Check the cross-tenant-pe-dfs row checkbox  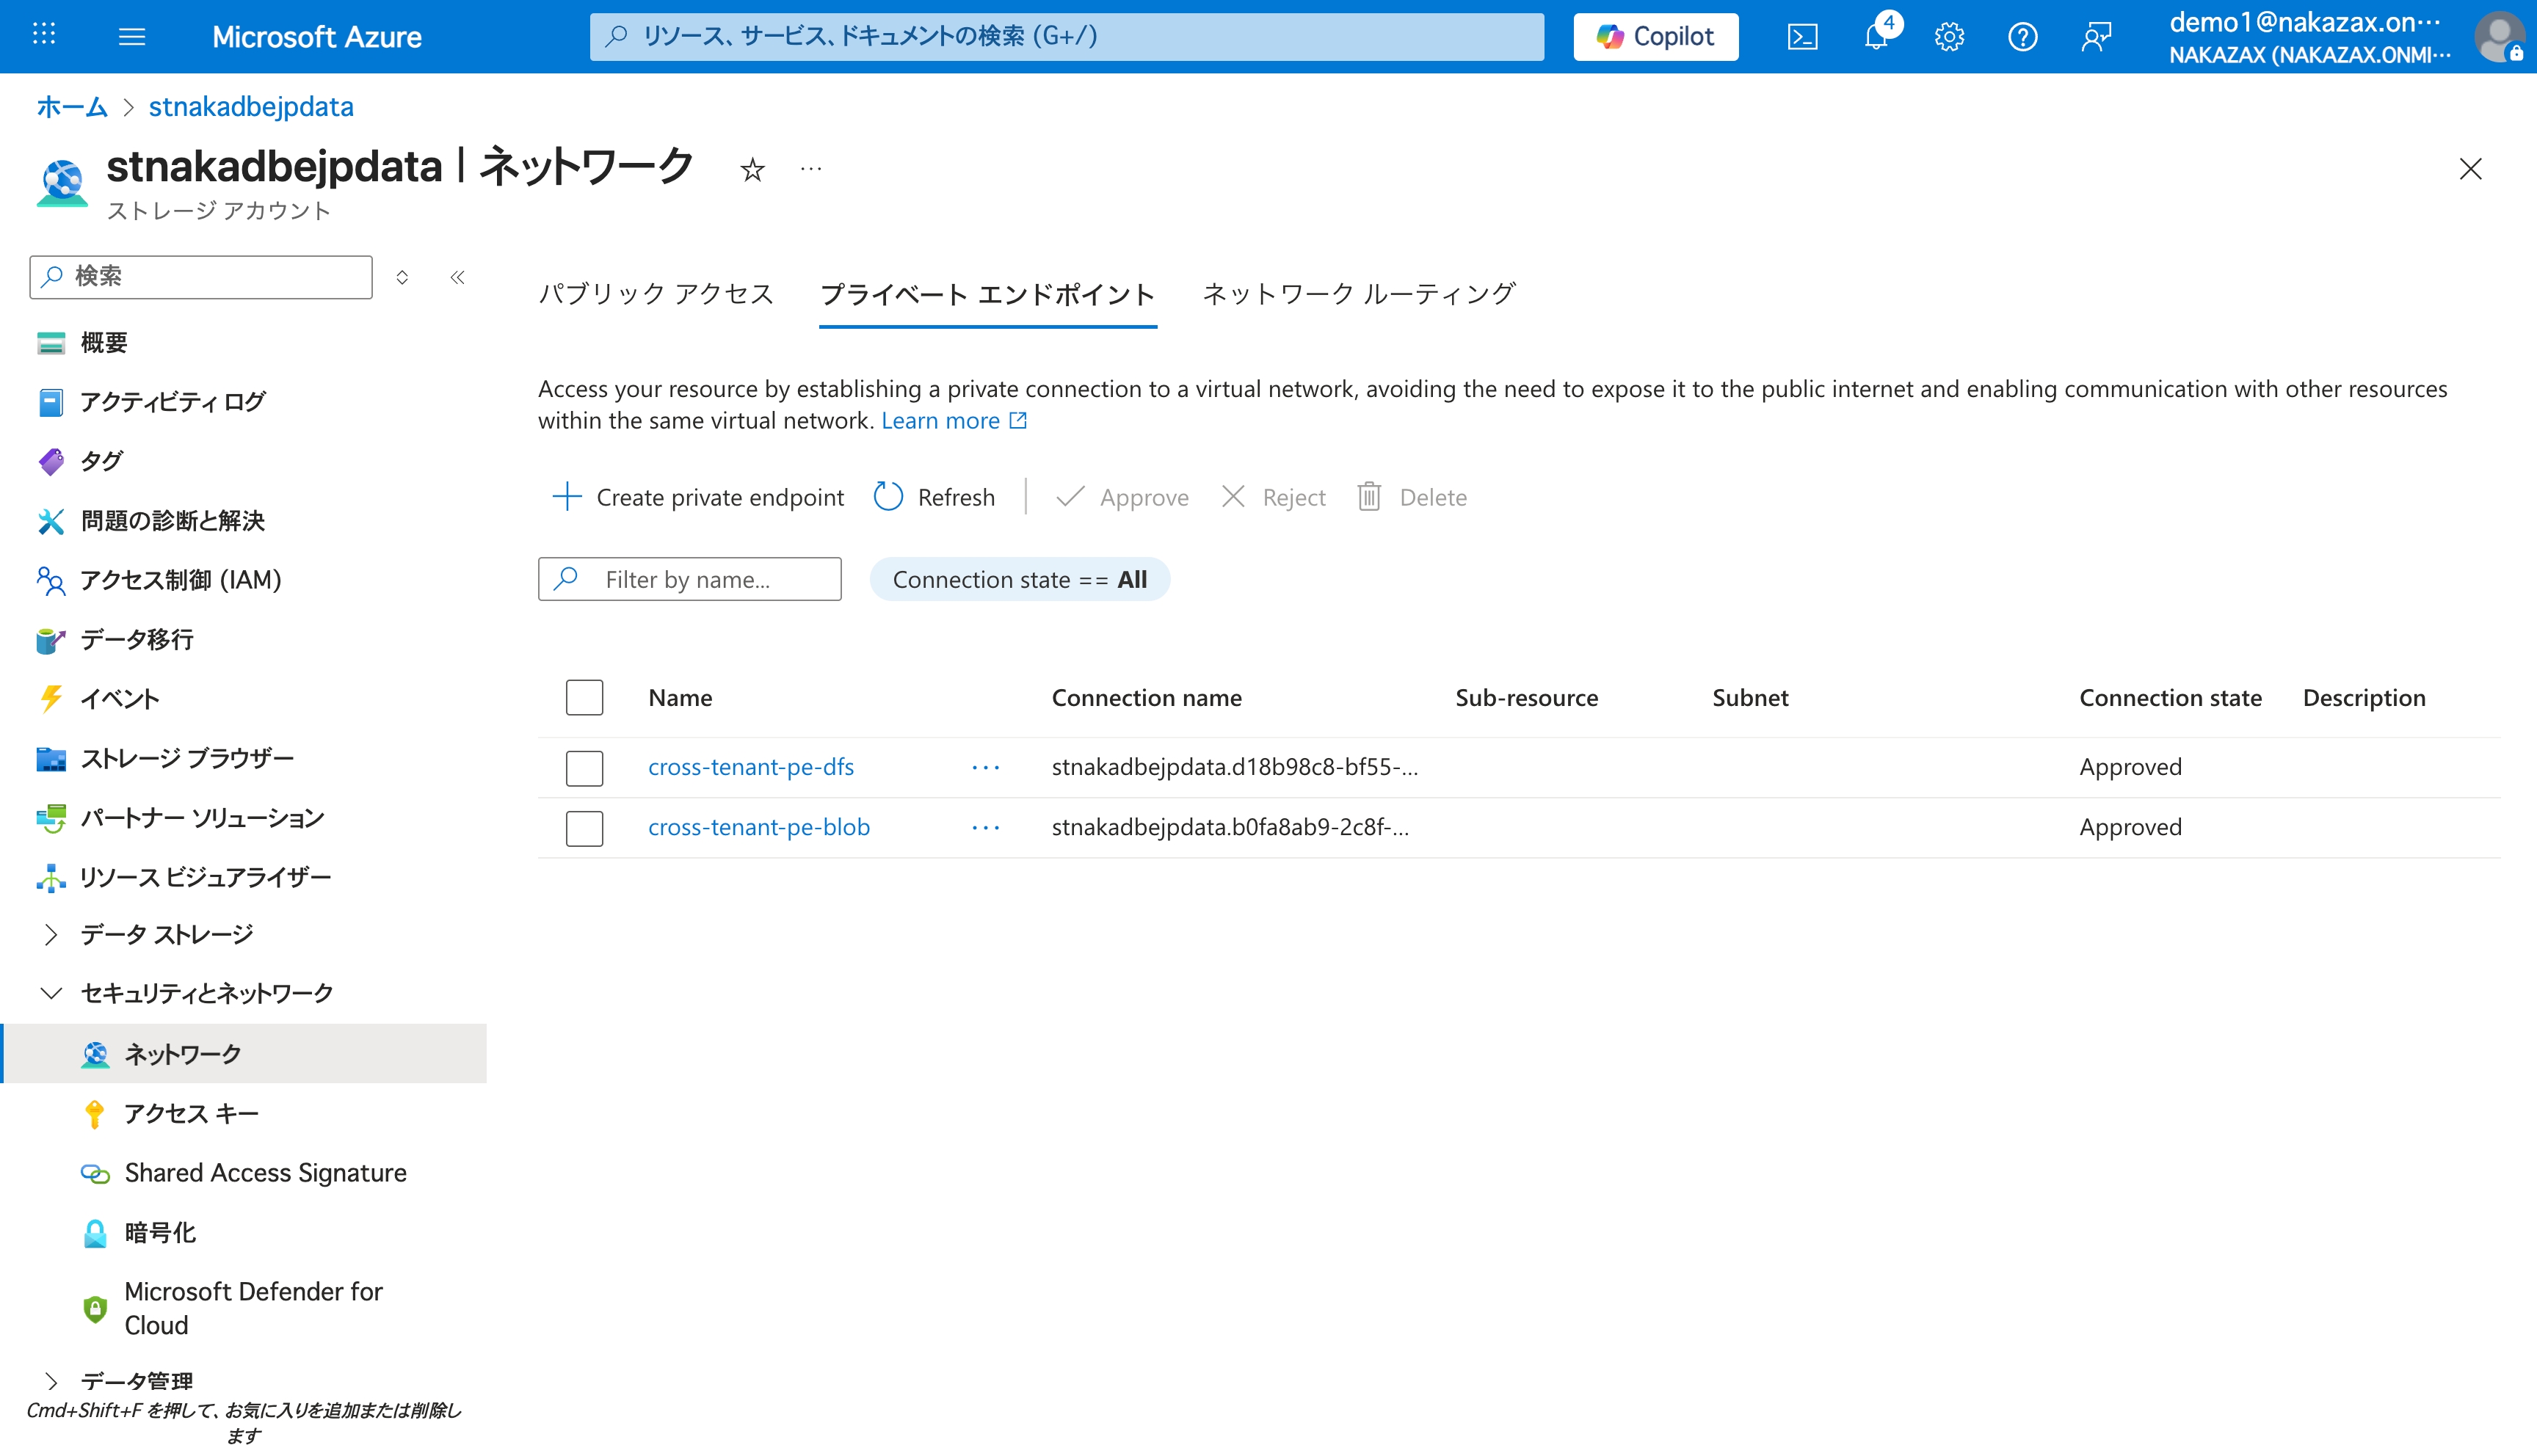tap(584, 768)
